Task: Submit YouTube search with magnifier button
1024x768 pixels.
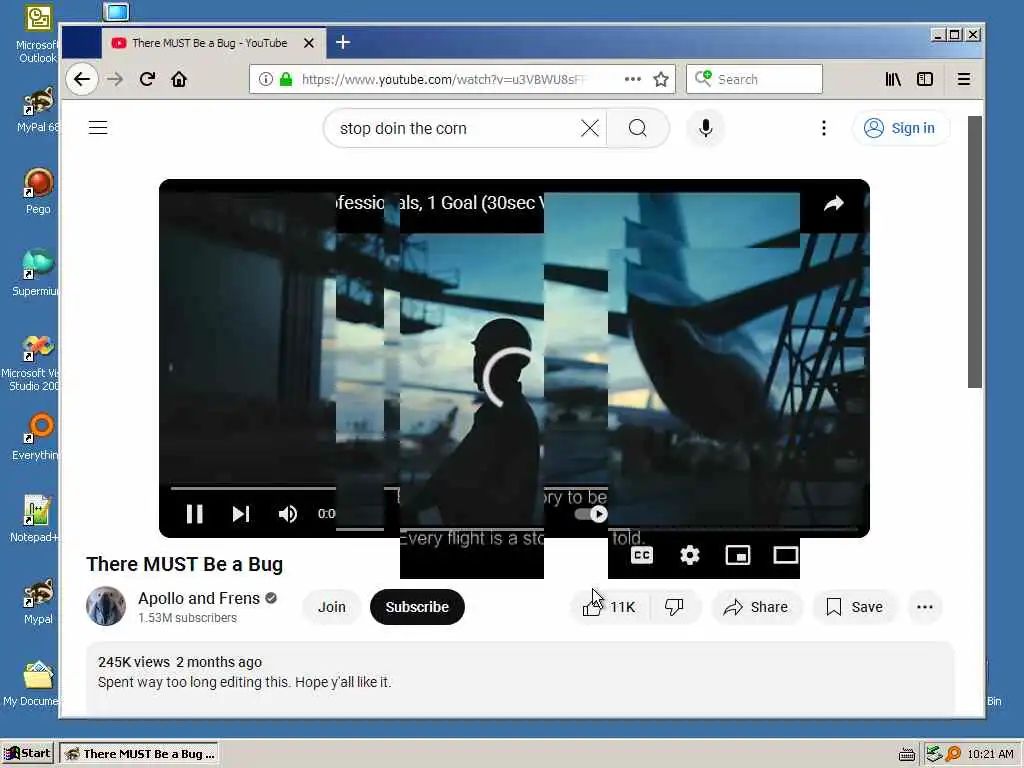Action: (637, 128)
